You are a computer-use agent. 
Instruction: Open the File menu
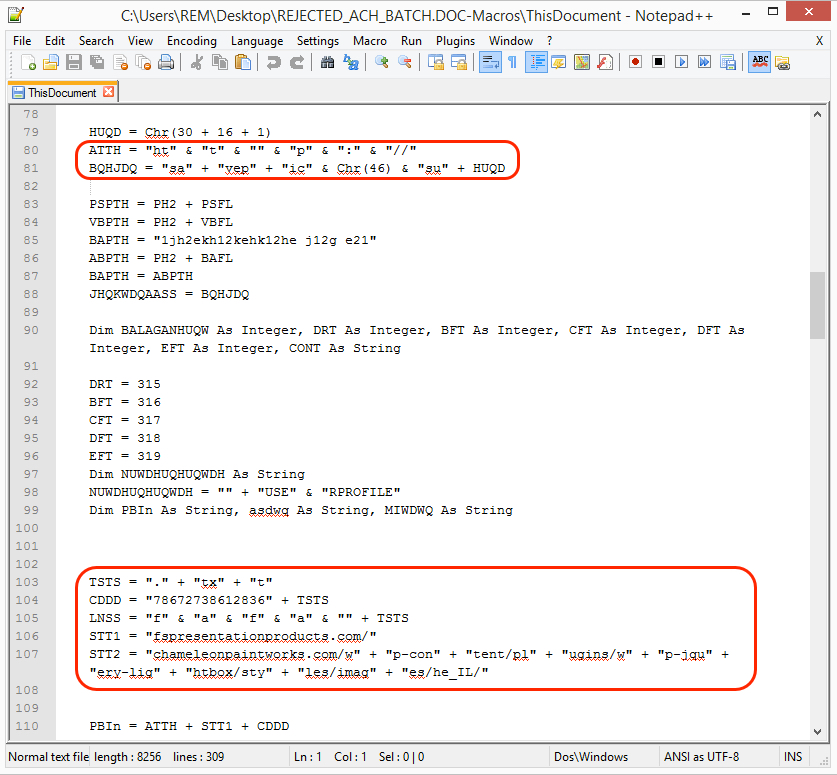22,41
